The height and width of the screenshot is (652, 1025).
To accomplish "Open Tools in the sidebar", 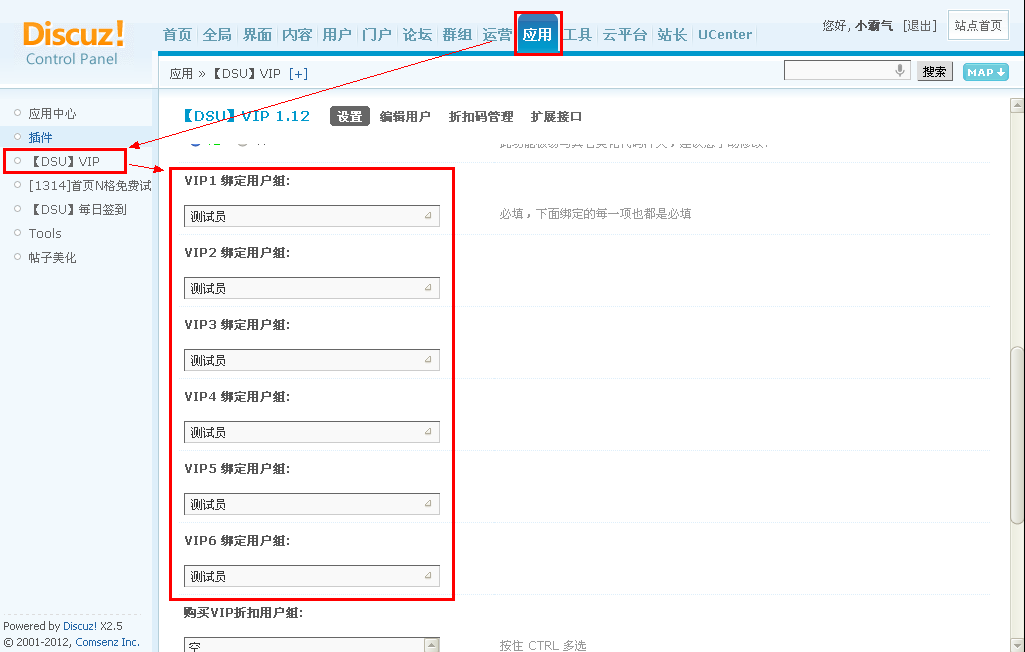I will tap(45, 233).
